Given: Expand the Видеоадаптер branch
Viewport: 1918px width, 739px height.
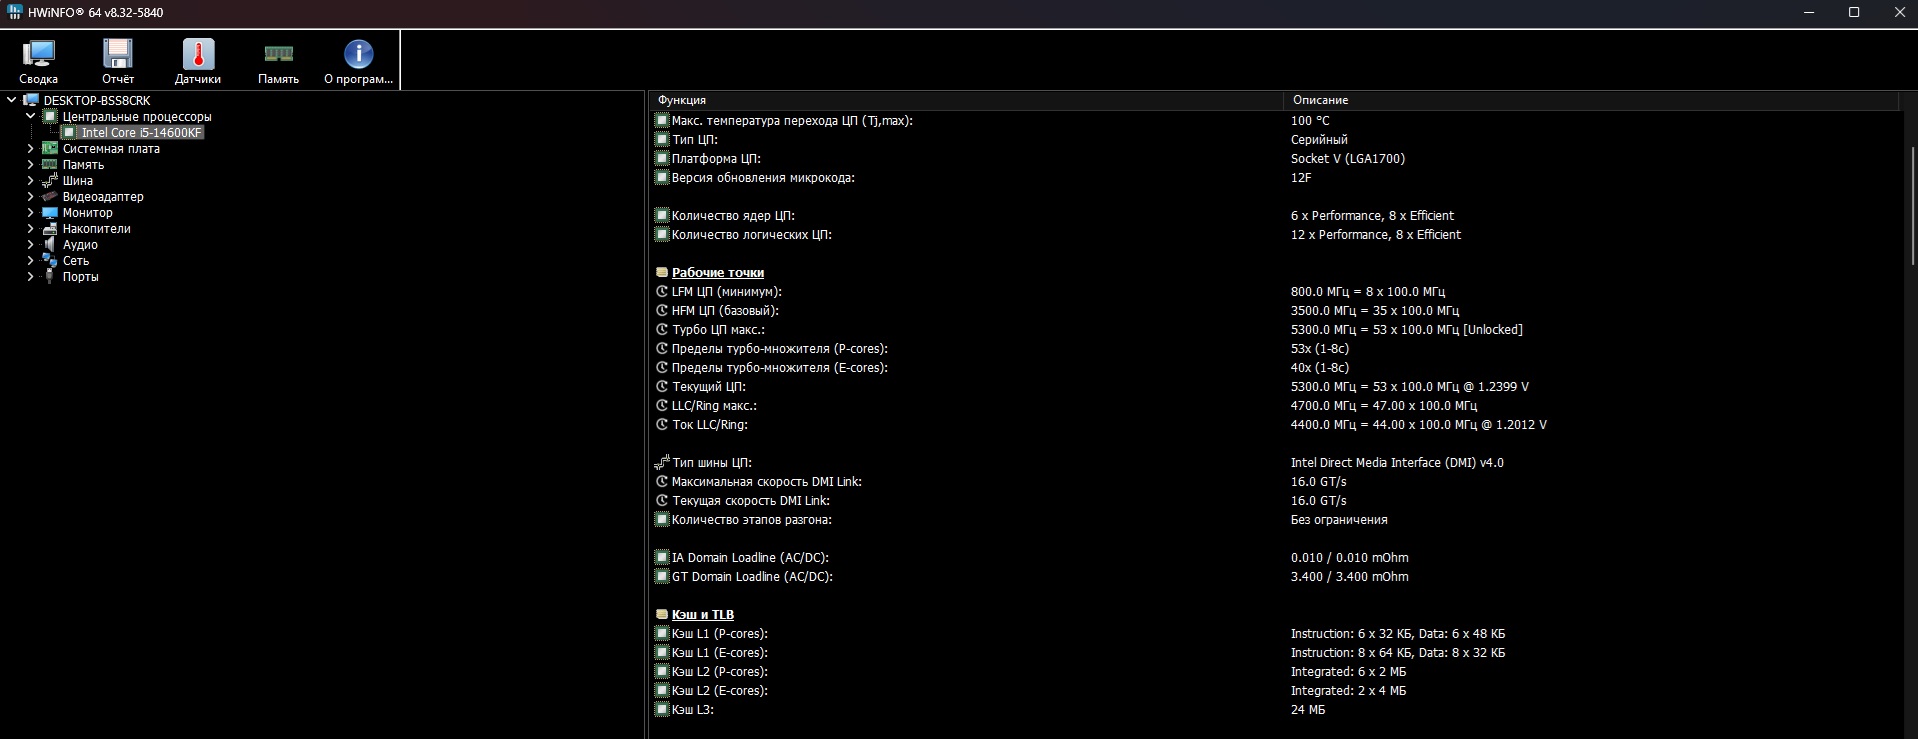Looking at the screenshot, I should (x=31, y=196).
